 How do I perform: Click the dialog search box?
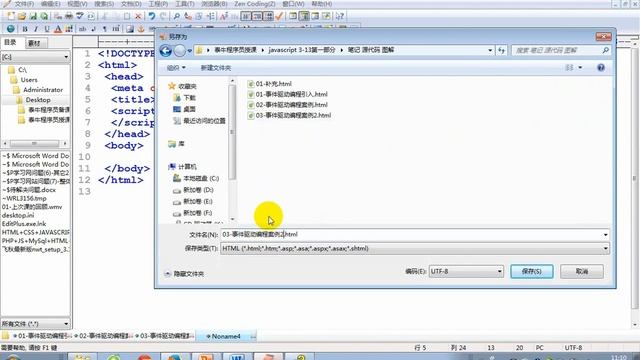[561, 50]
